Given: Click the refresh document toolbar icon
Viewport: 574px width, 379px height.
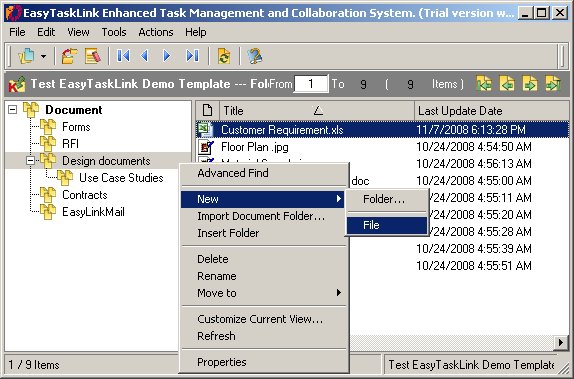Looking at the screenshot, I should pyautogui.click(x=224, y=56).
